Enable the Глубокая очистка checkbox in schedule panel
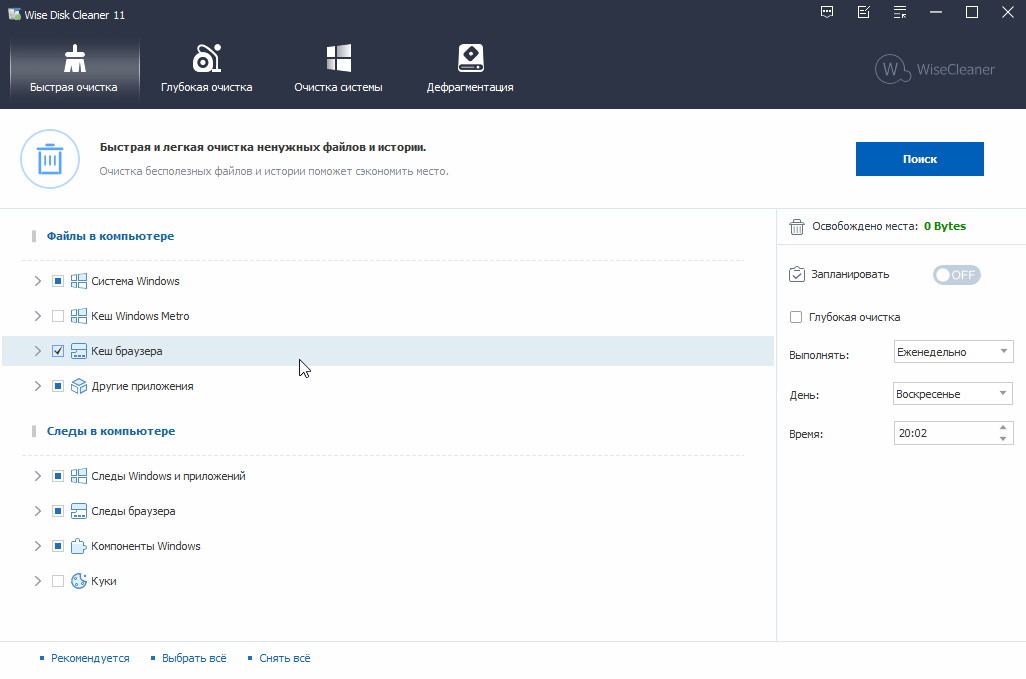The height and width of the screenshot is (679, 1026). (796, 317)
